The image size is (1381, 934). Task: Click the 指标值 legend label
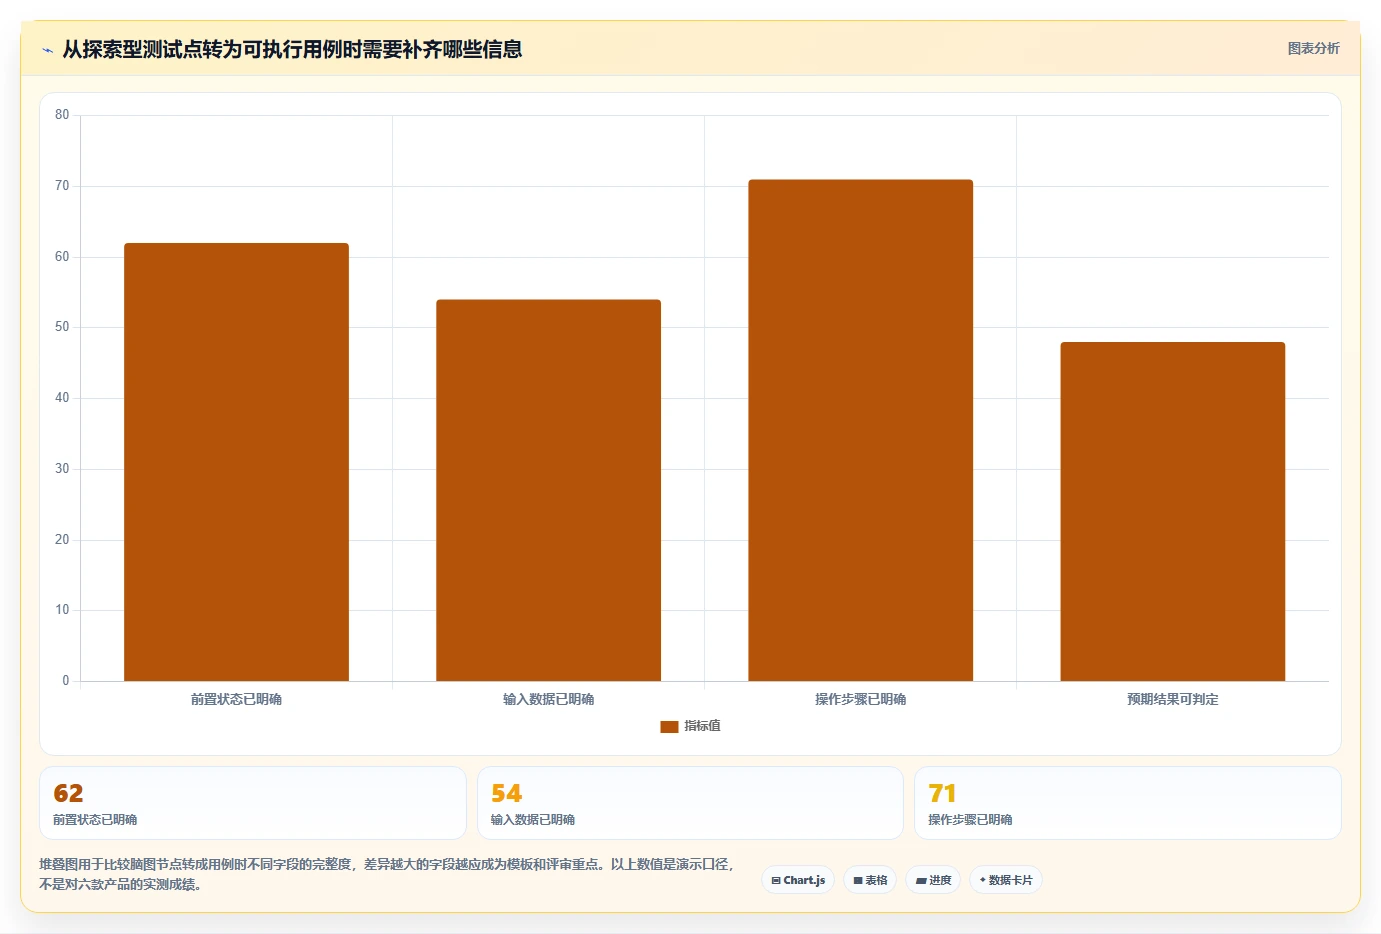point(702,726)
